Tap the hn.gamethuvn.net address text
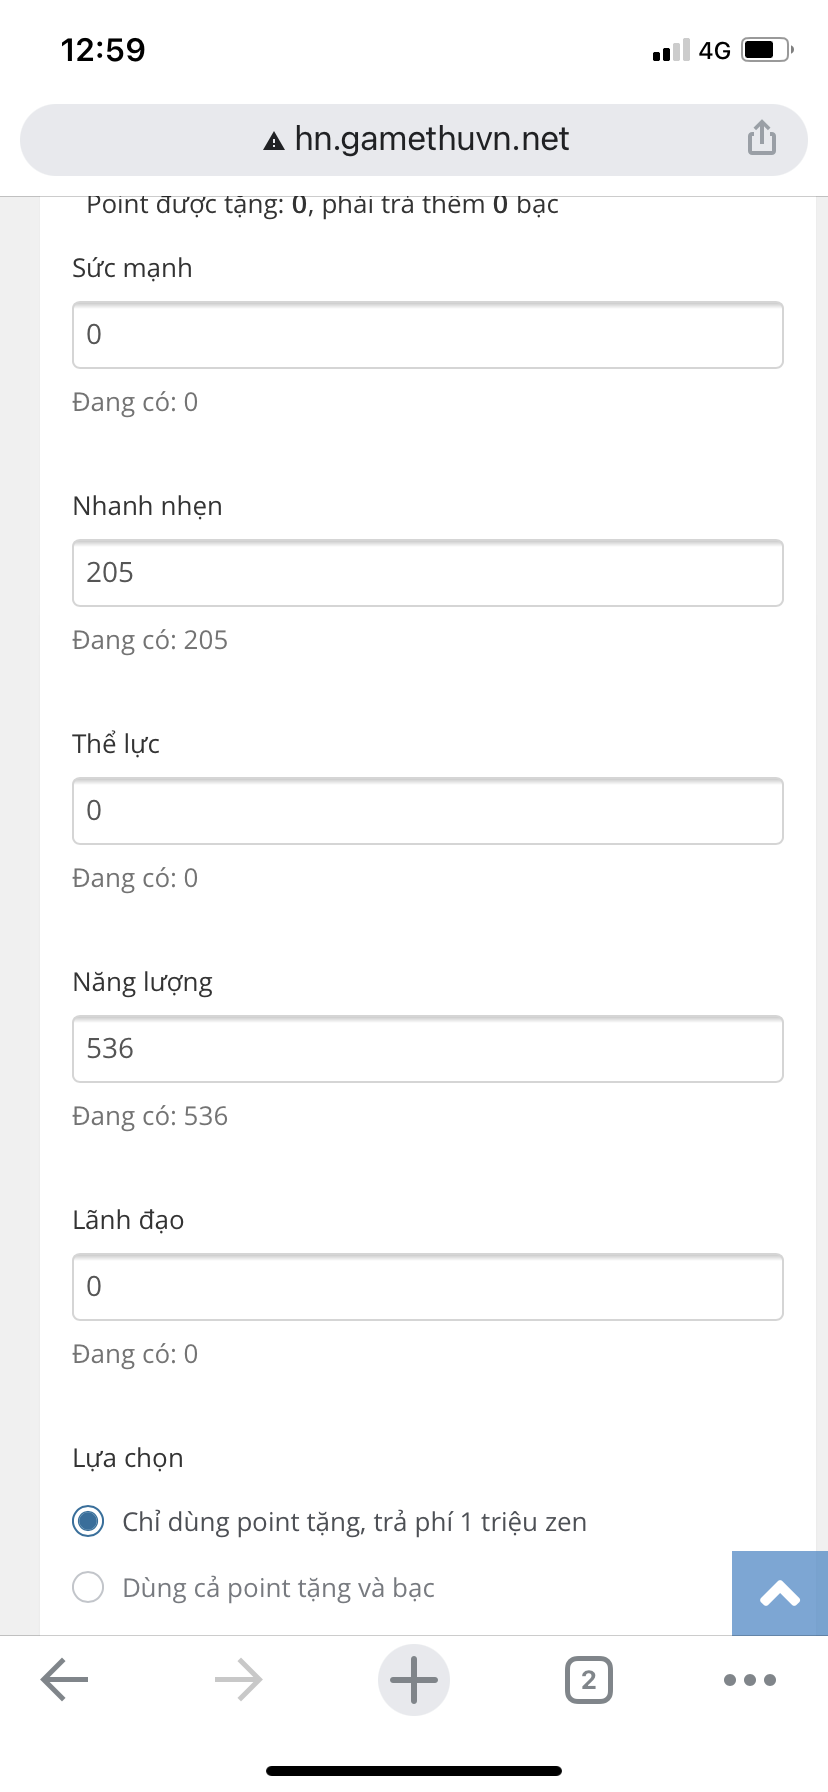The image size is (828, 1792). point(431,139)
